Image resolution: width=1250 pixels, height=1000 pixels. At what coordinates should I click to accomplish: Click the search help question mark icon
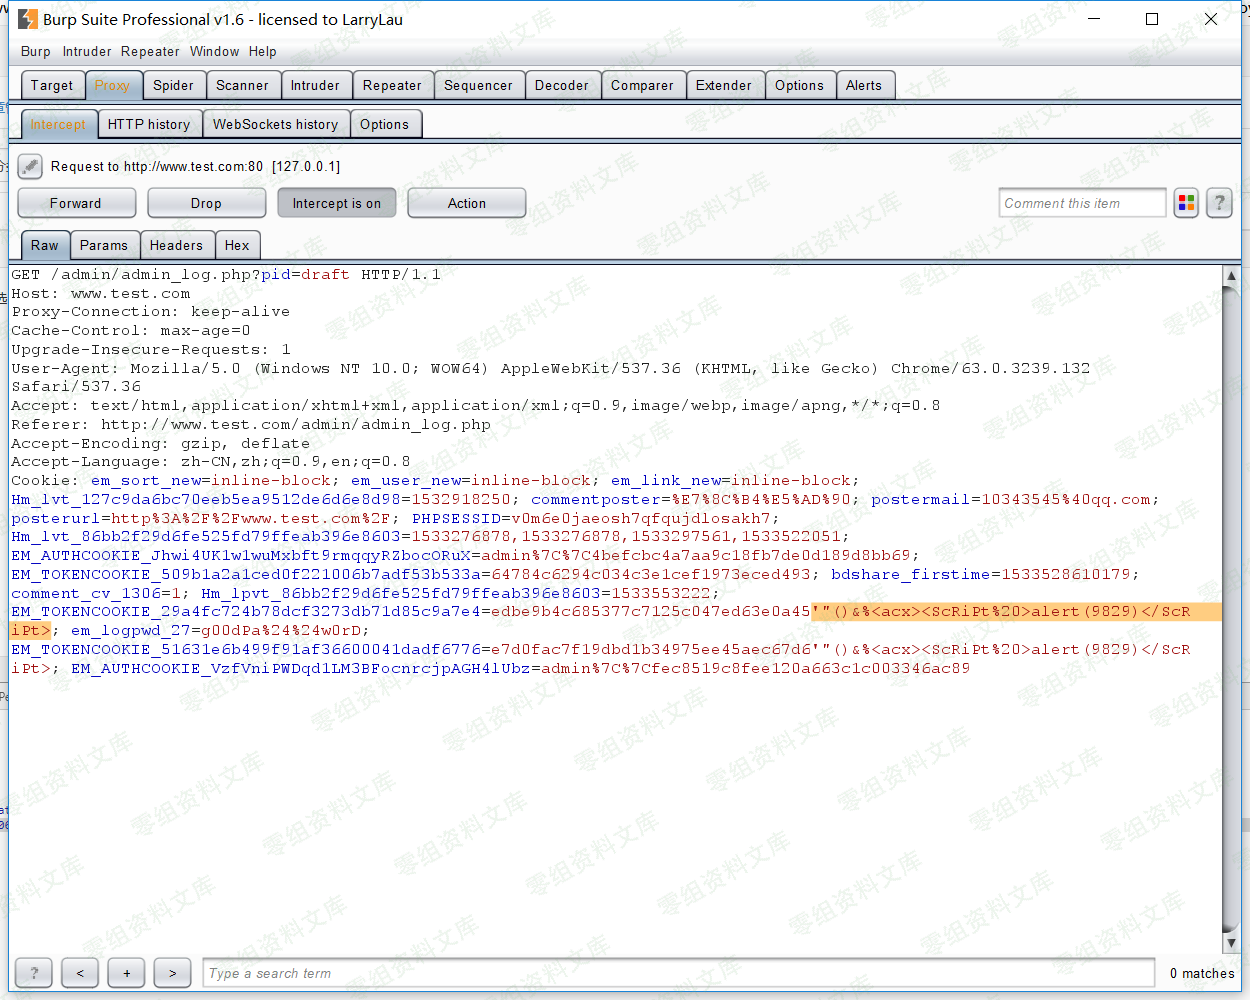[x=33, y=972]
